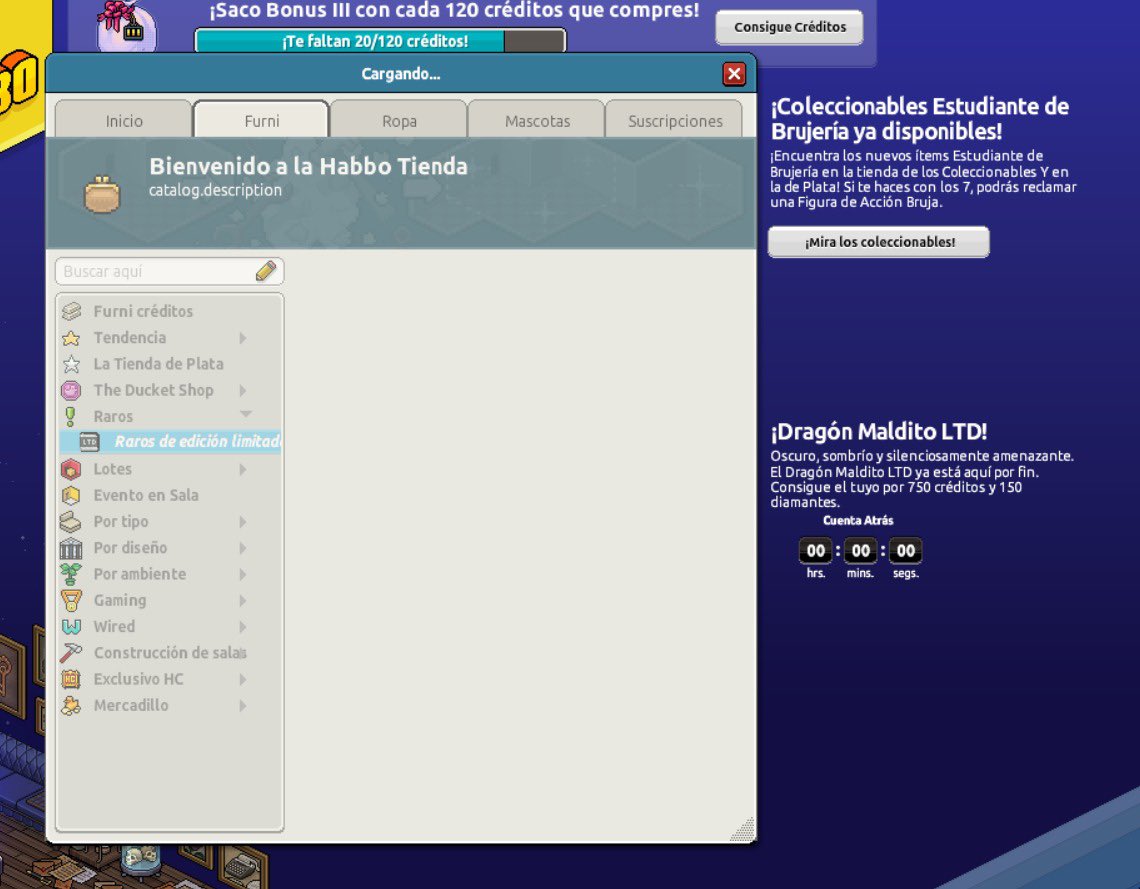Click the Tendencia gold star icon
1140x889 pixels.
pyautogui.click(x=71, y=338)
